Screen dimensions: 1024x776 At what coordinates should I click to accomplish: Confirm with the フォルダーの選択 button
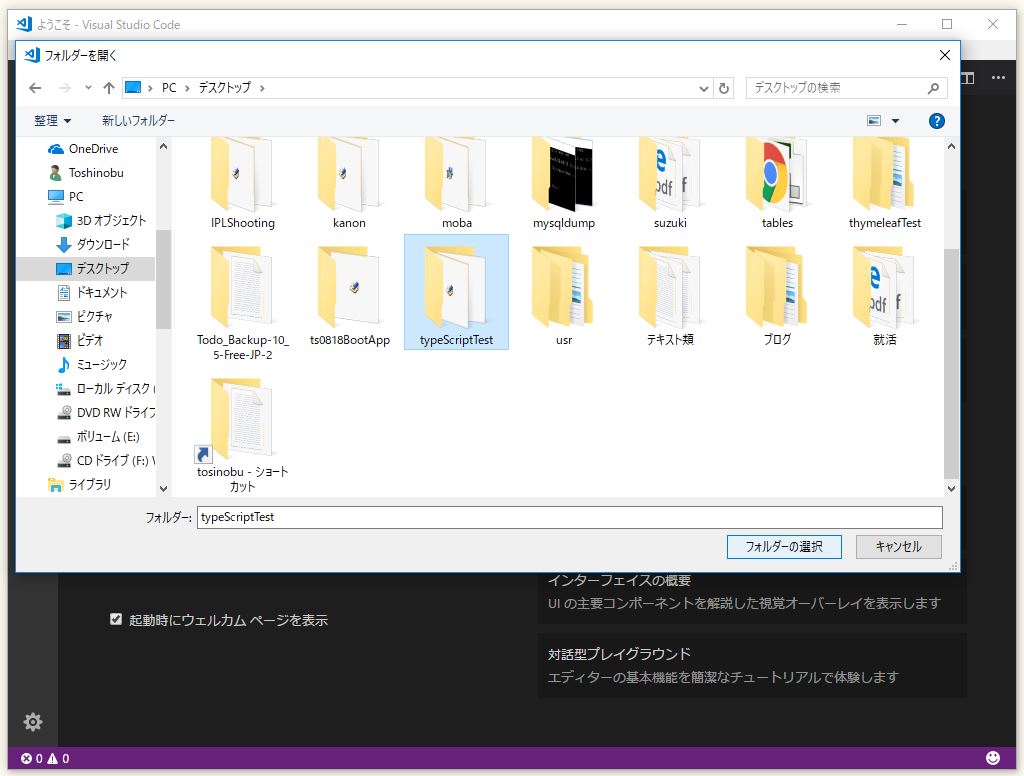pos(784,547)
